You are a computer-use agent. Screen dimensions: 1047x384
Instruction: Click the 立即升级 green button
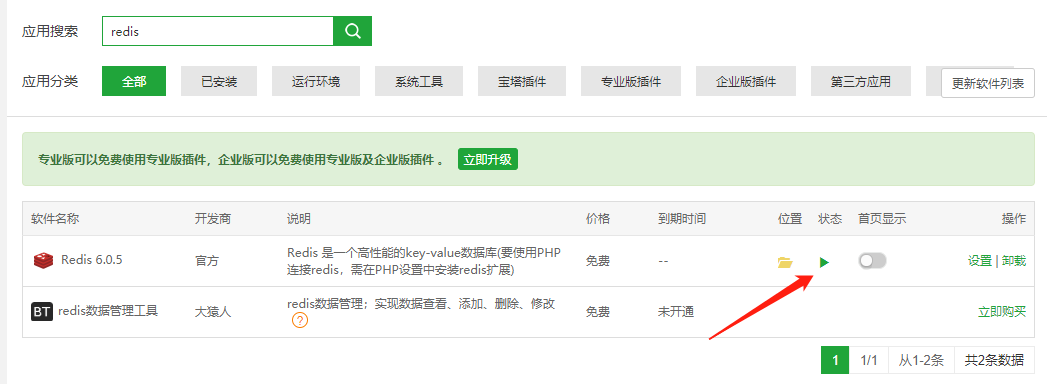(488, 160)
